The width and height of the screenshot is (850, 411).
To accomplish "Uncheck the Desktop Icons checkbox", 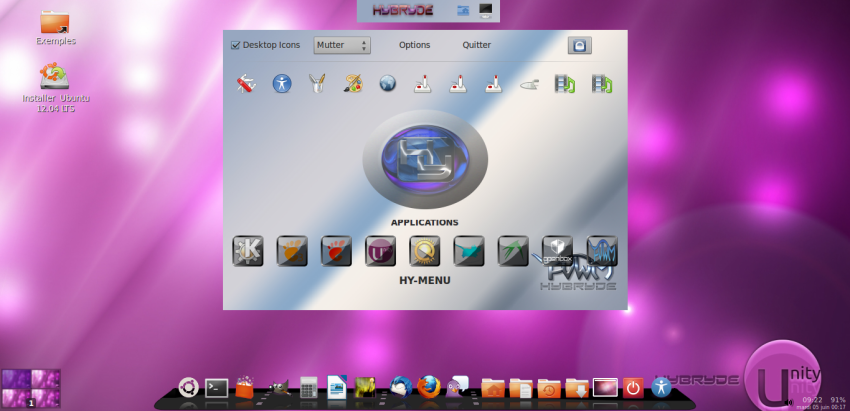I will pos(236,45).
